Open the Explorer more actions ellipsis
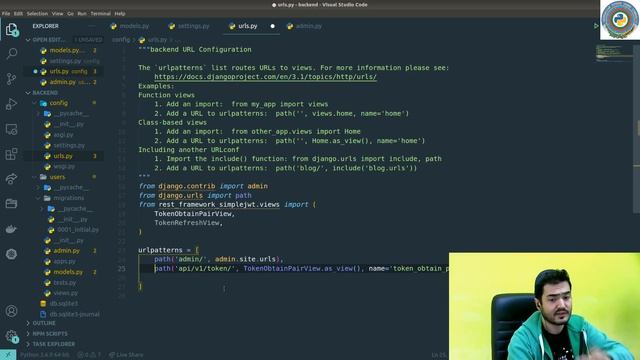 coord(92,26)
